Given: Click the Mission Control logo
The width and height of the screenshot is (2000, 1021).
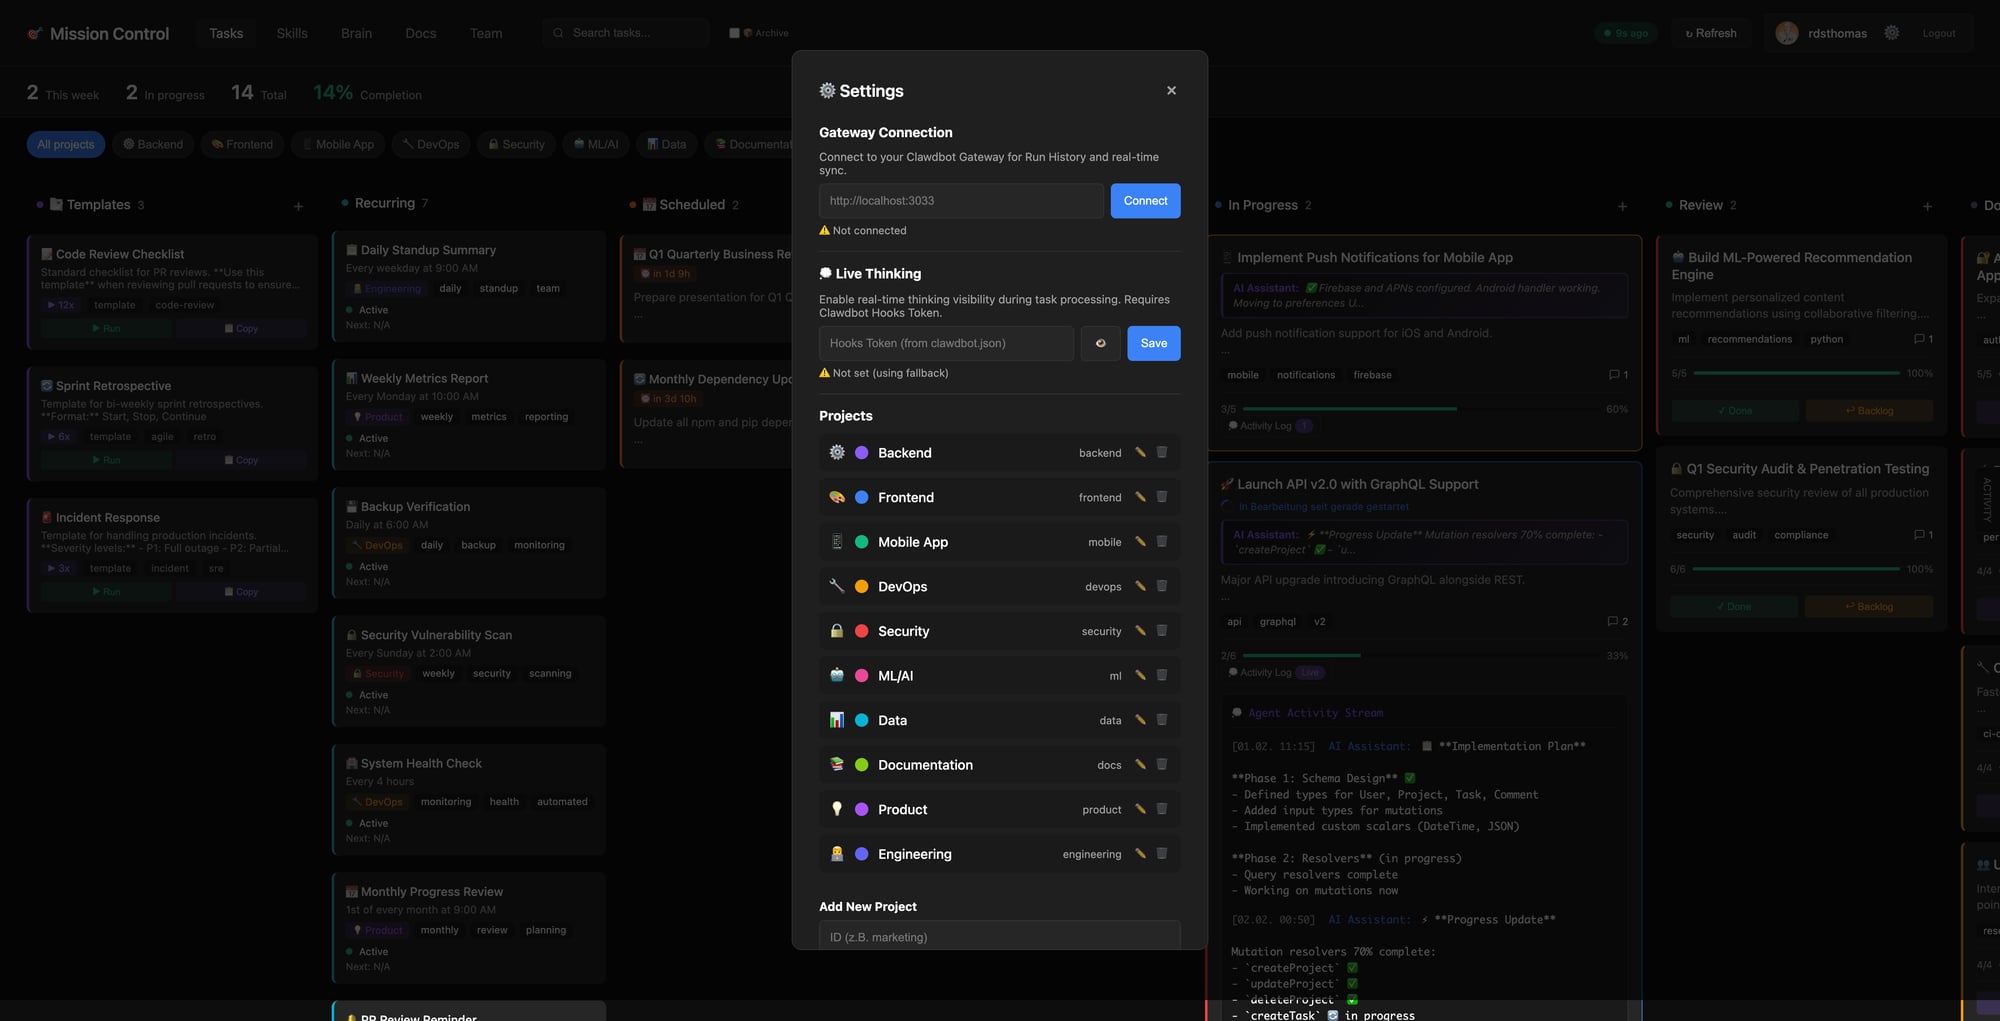Looking at the screenshot, I should pos(98,33).
